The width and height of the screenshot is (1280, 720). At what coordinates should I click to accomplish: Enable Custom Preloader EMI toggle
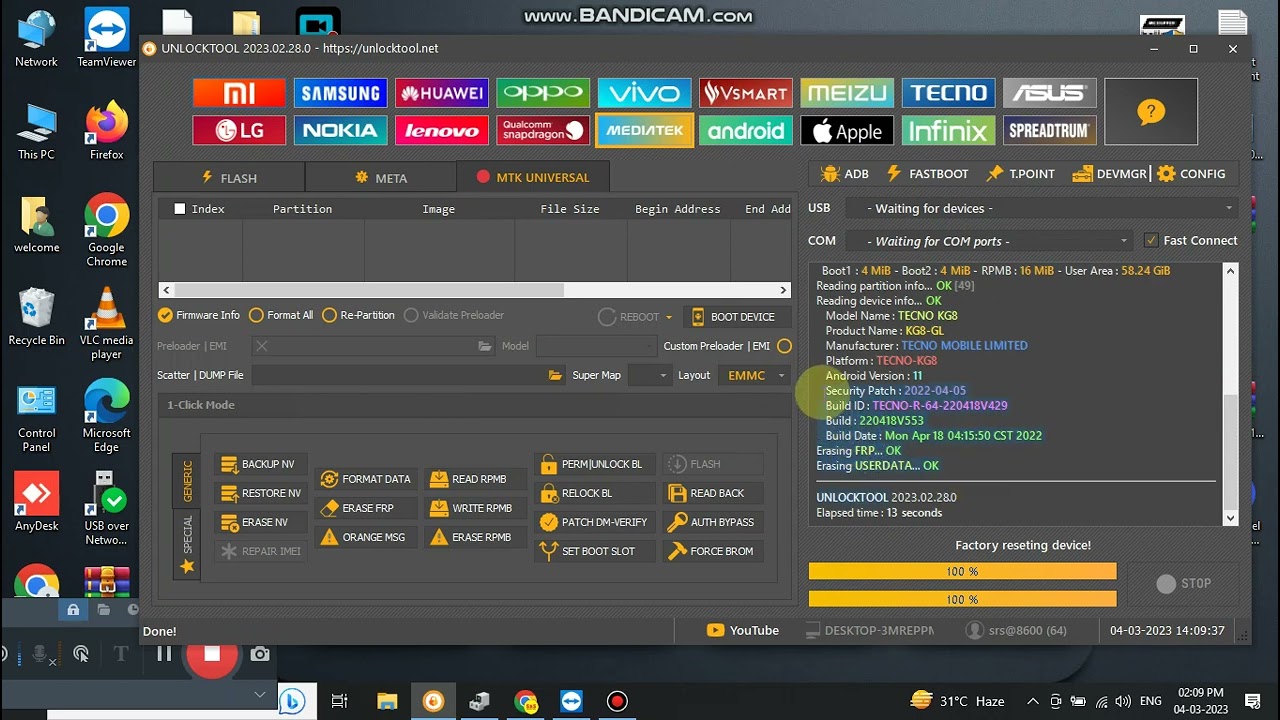(784, 346)
